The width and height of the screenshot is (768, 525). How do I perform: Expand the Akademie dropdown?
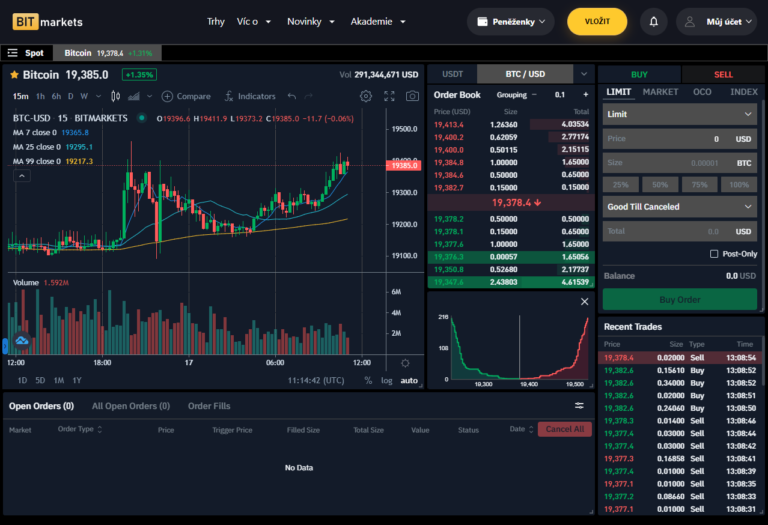pos(378,22)
